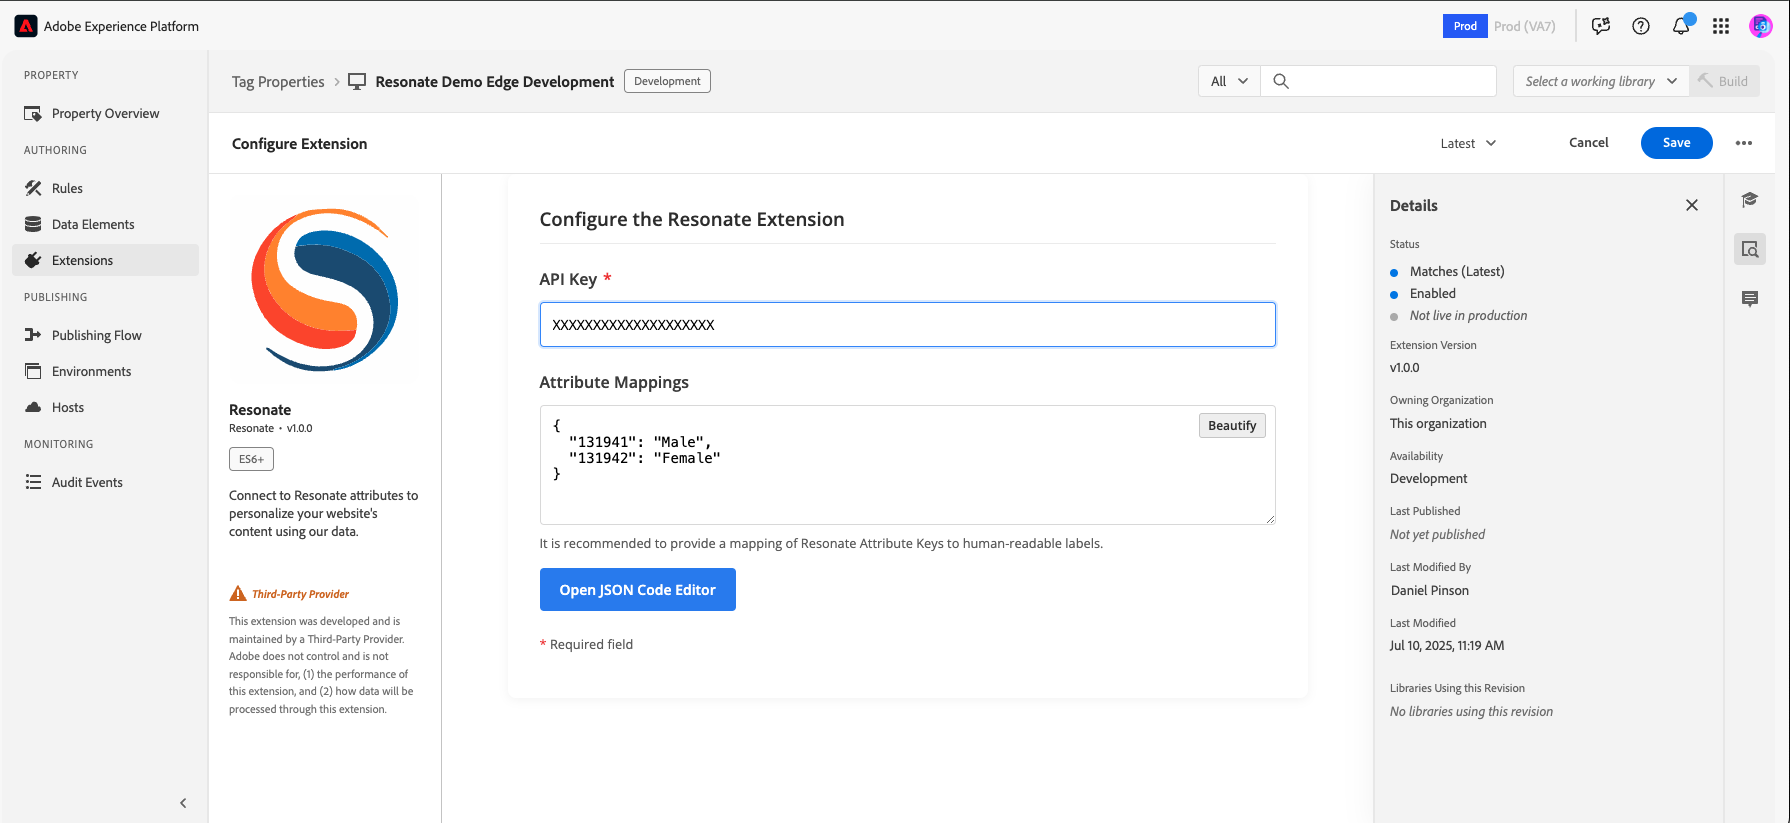Click the Prod (VA7) sandbox label
Viewport: 1790px width, 823px height.
click(x=1524, y=26)
